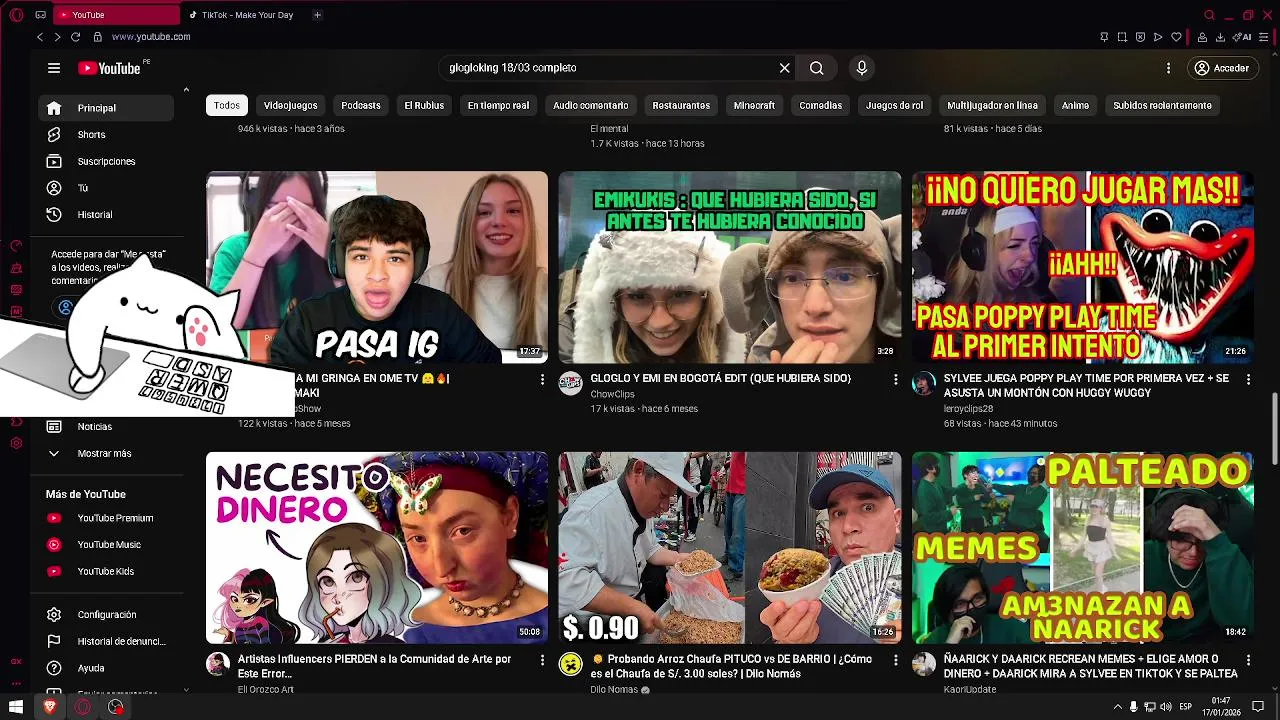Take a page snapshot with browser tool
The width and height of the screenshot is (1280, 720).
(1122, 37)
